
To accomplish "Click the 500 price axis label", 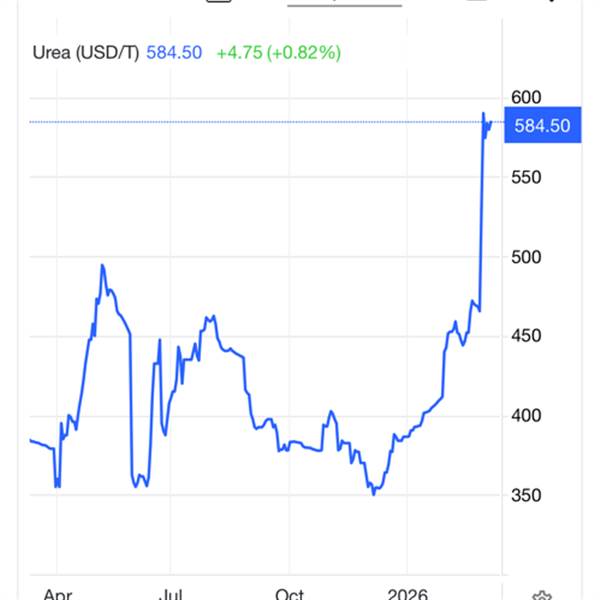I will [526, 257].
